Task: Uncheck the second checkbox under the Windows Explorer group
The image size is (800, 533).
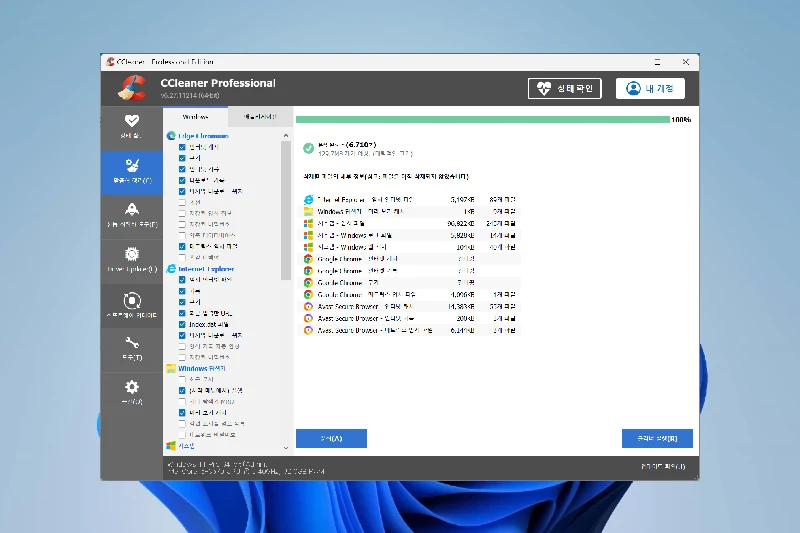Action: coord(182,391)
